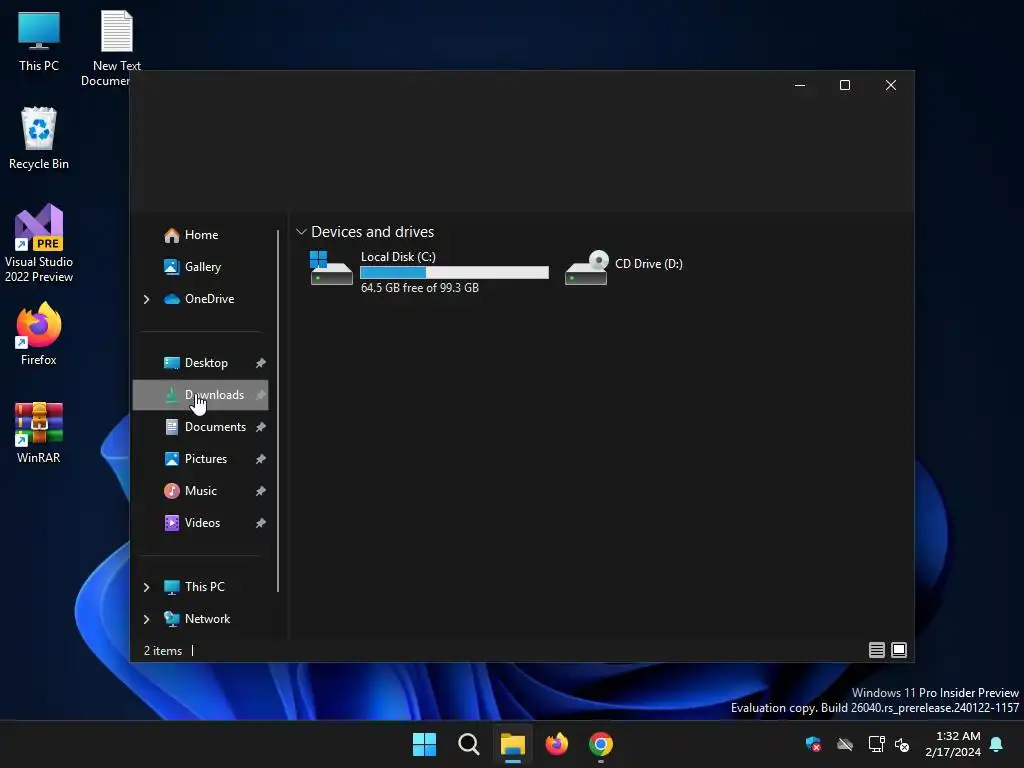Maximize the File Explorer window
1024x768 pixels.
(x=844, y=86)
